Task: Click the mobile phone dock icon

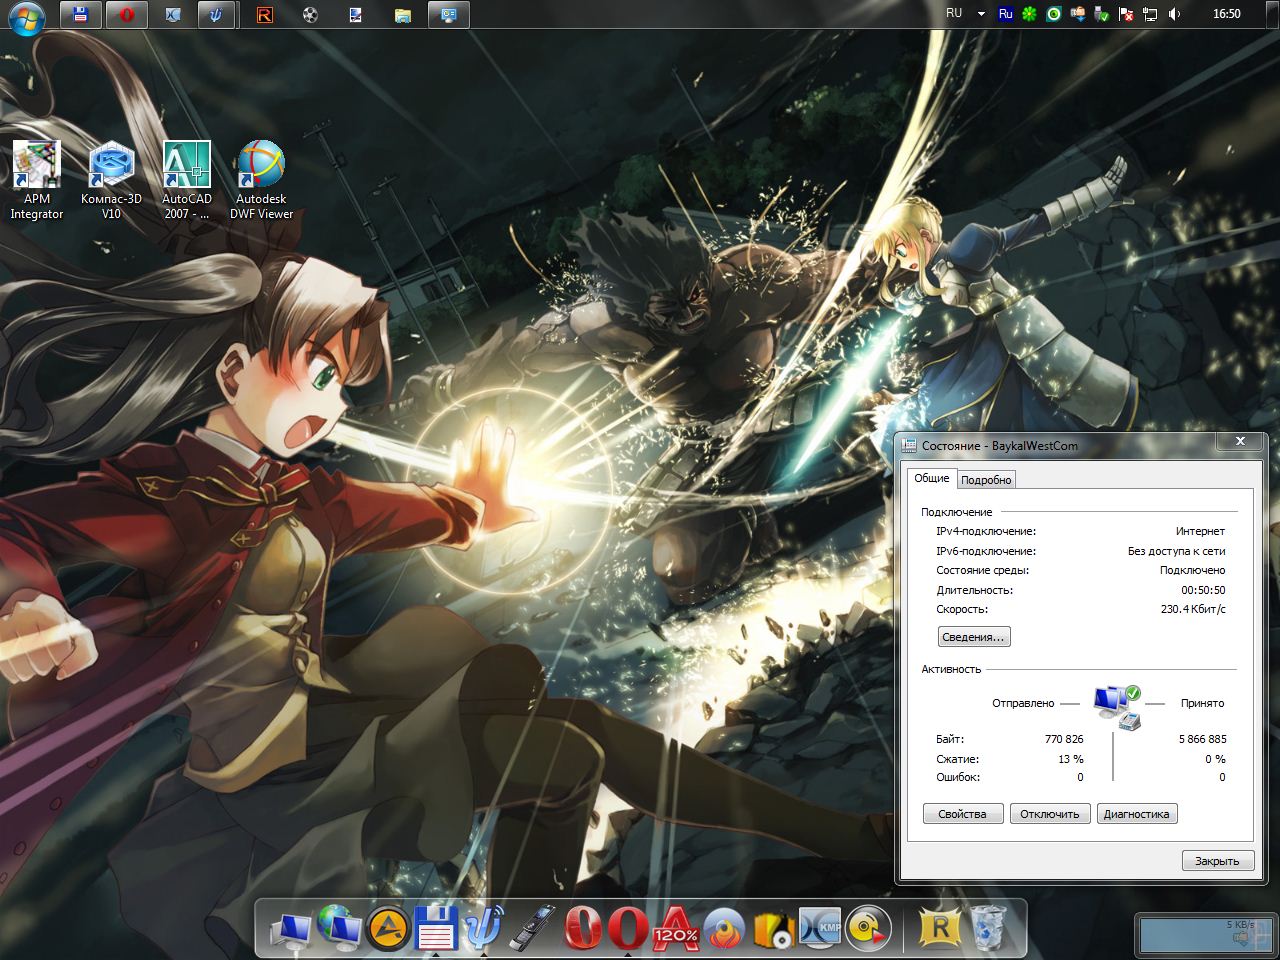Action: click(533, 928)
